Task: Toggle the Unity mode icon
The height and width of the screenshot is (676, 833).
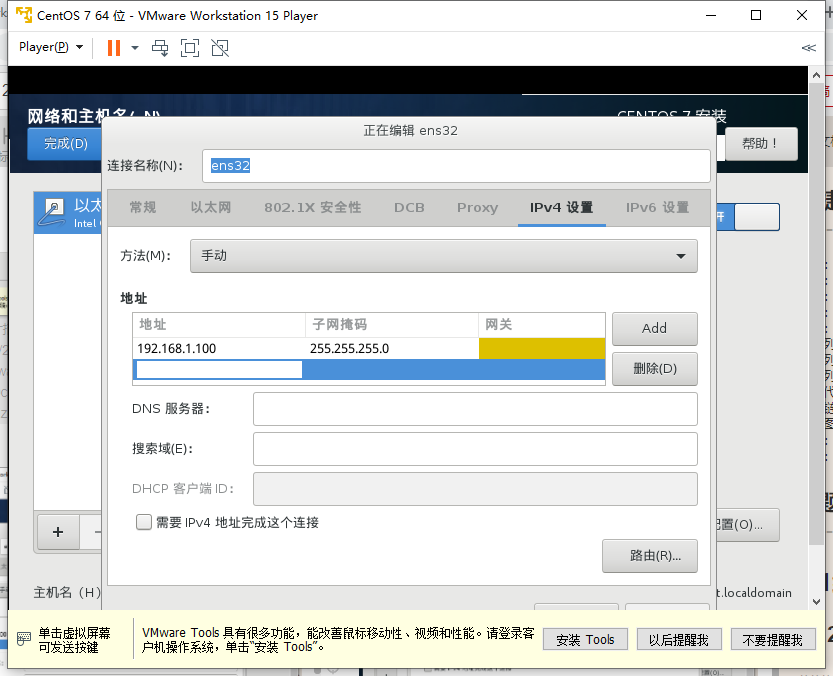Action: pyautogui.click(x=220, y=48)
